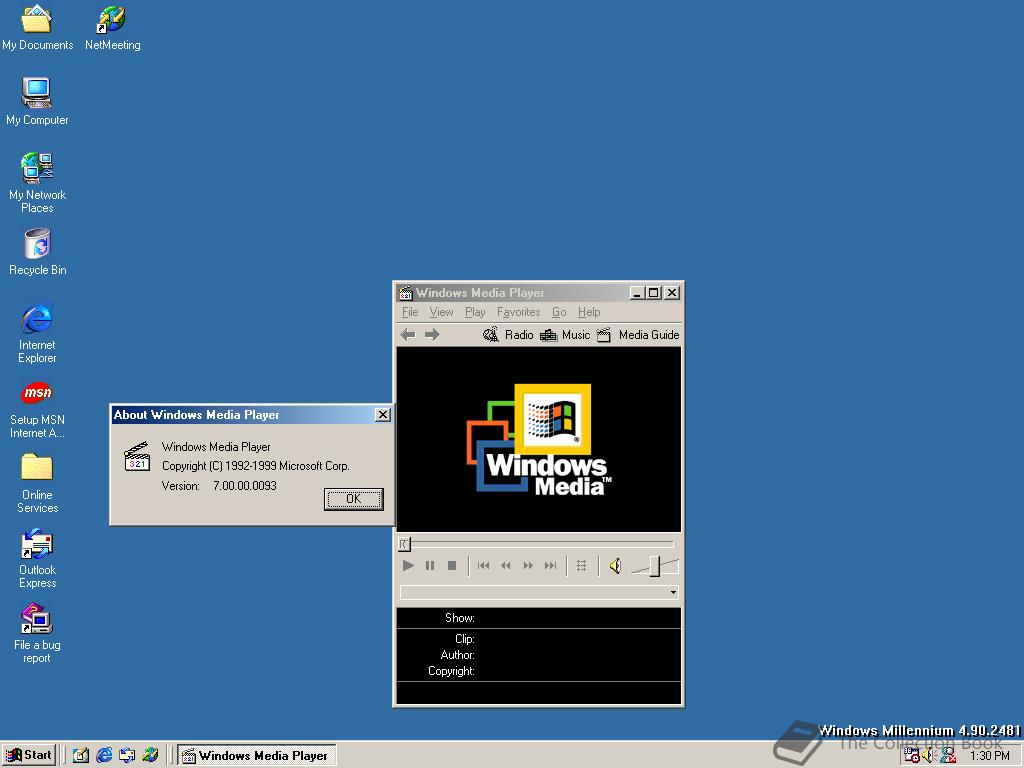Click OK in About Windows Media Player dialog

(x=353, y=499)
